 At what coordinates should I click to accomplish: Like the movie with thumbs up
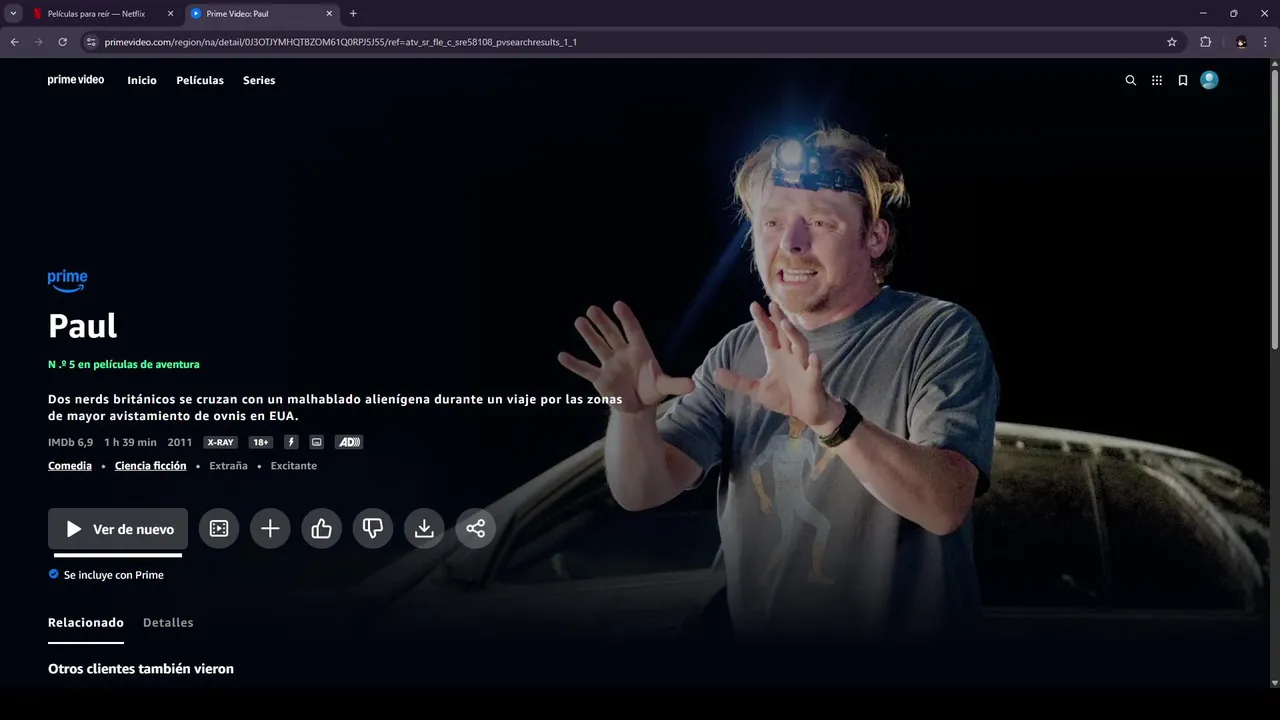[321, 529]
